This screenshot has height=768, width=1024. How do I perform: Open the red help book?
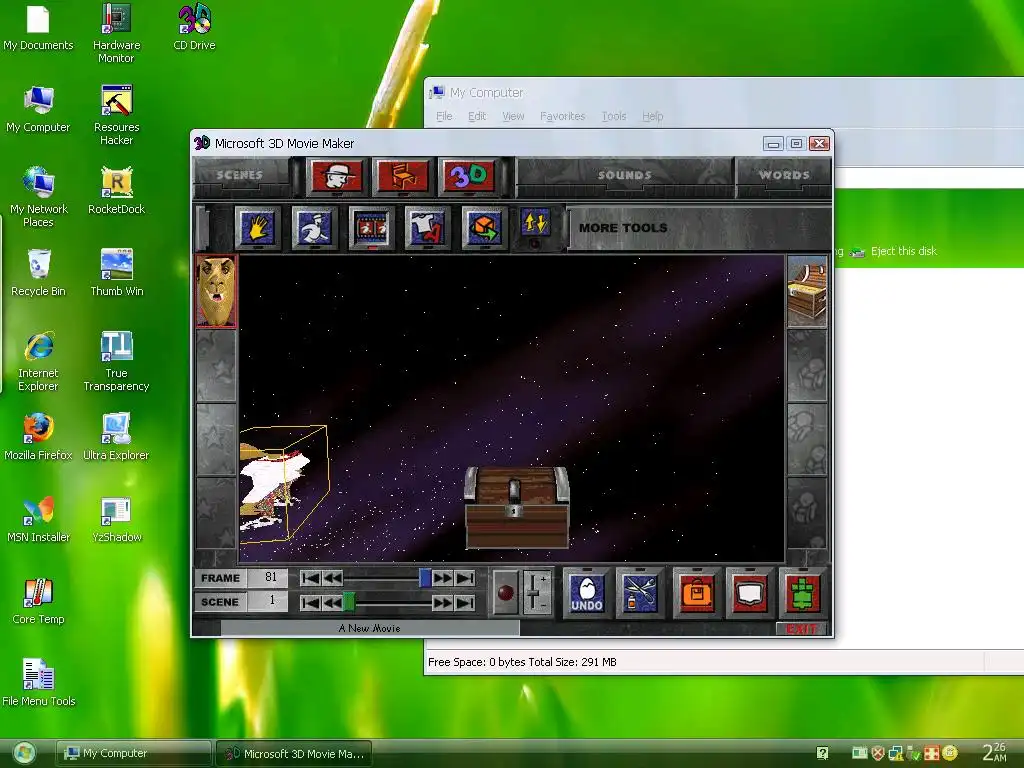[x=750, y=593]
